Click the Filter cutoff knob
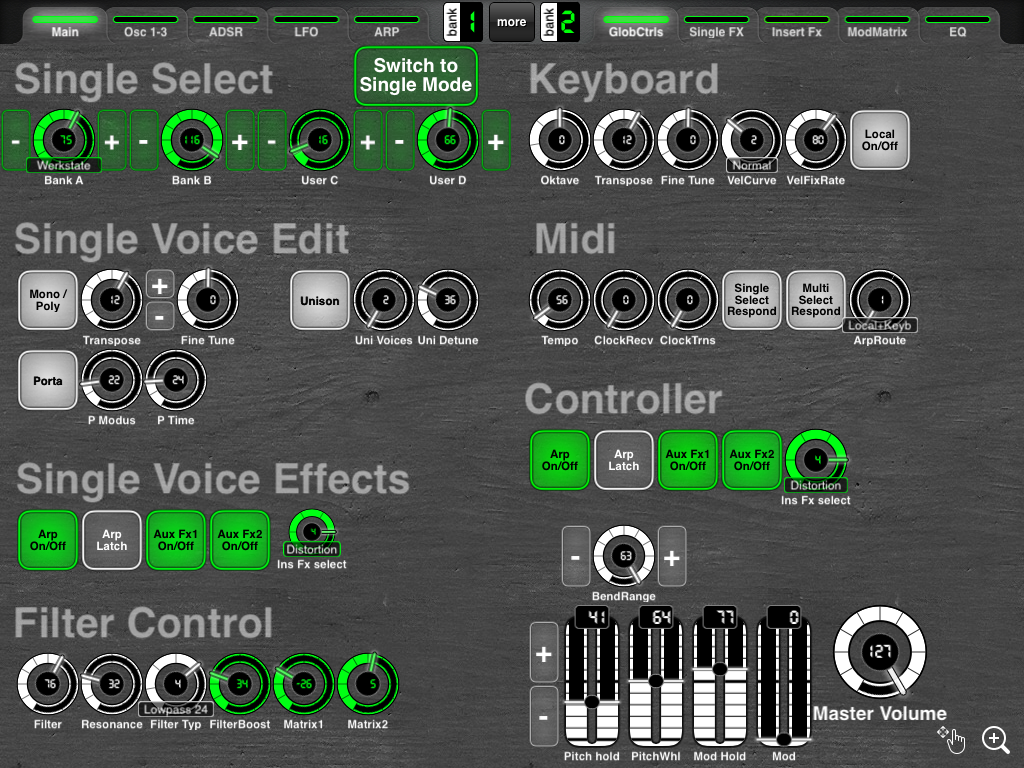The width and height of the screenshot is (1024, 768). point(48,684)
